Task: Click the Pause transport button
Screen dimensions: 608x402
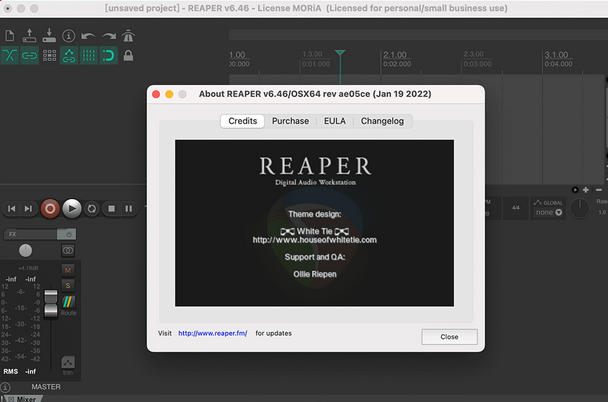Action: pos(129,209)
